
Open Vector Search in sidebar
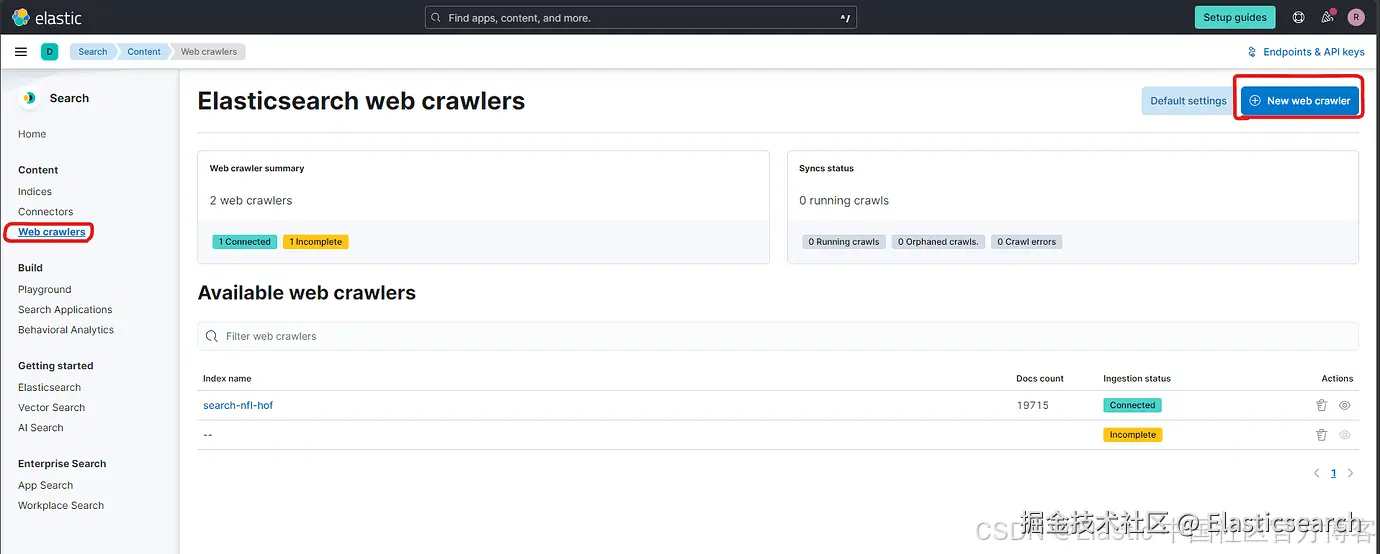(x=52, y=408)
